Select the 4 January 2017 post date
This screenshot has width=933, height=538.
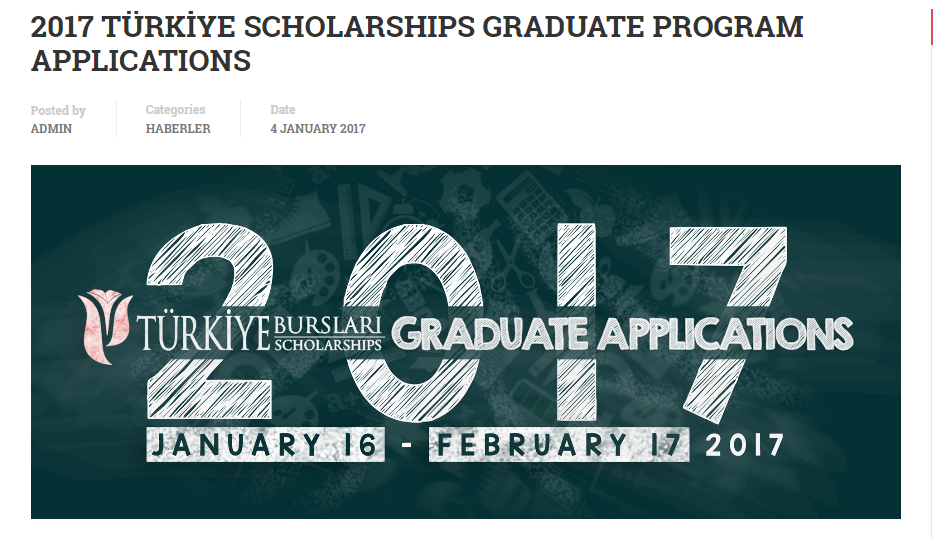point(318,129)
